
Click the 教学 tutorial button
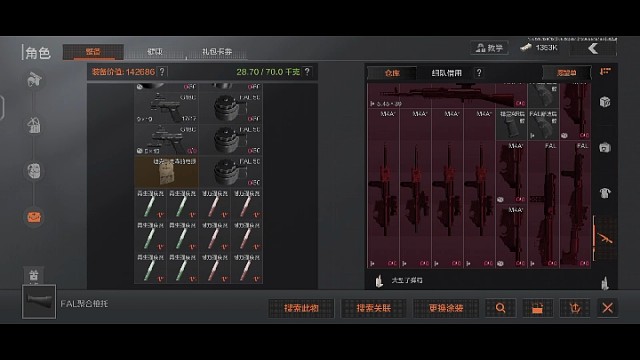pyautogui.click(x=489, y=48)
